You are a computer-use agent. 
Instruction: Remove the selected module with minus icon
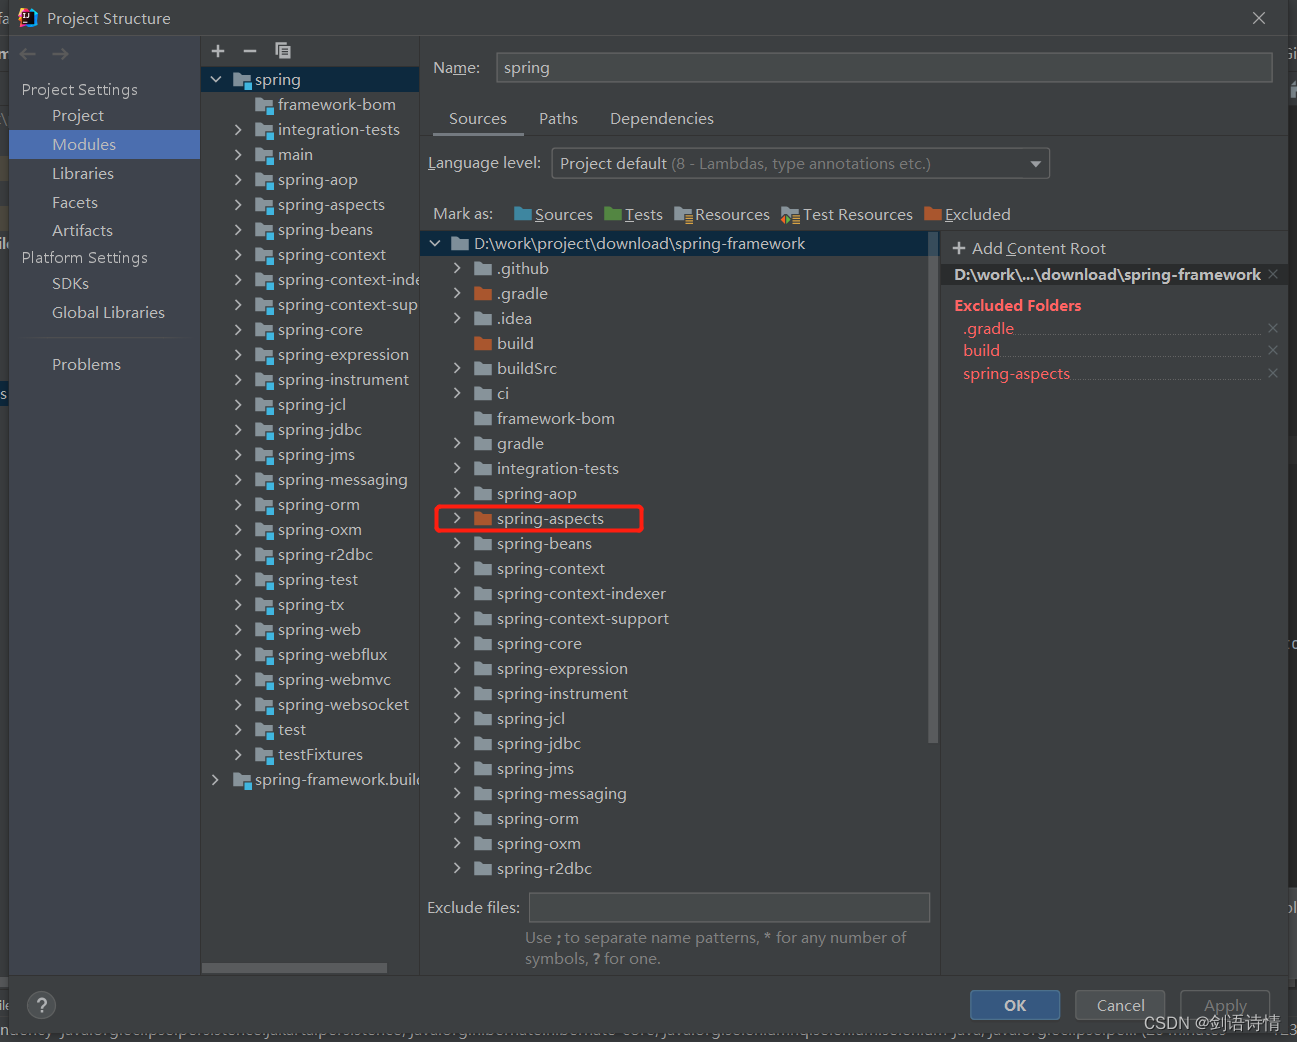[250, 51]
